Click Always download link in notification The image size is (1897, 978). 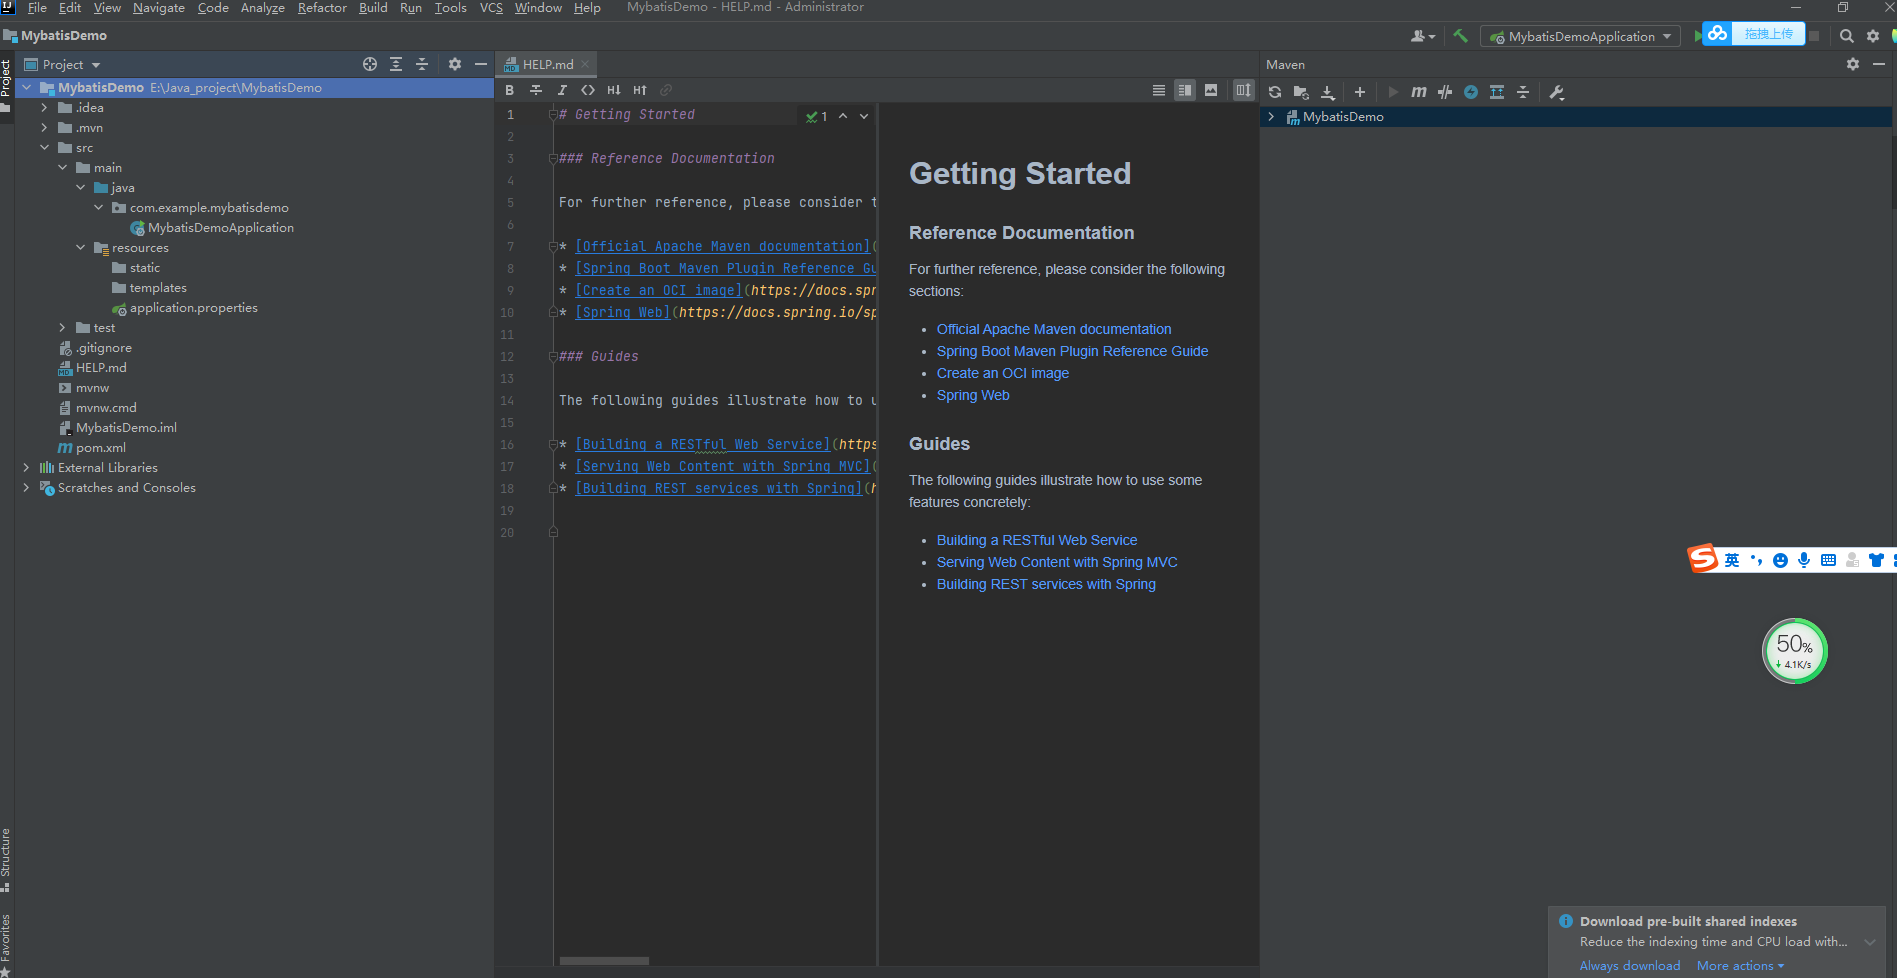[1630, 966]
